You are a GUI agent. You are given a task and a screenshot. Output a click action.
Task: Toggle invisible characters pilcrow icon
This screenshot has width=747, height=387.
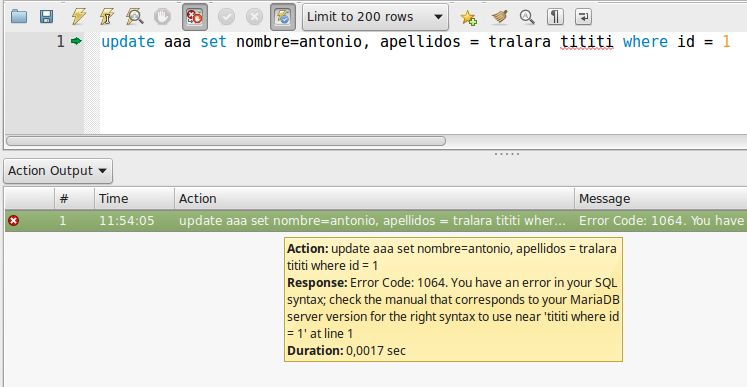[x=555, y=17]
